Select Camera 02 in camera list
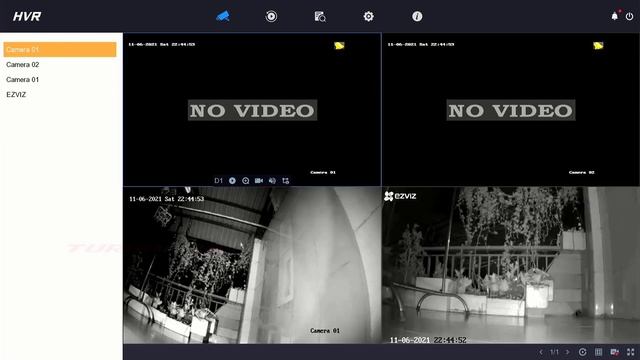 click(22, 64)
